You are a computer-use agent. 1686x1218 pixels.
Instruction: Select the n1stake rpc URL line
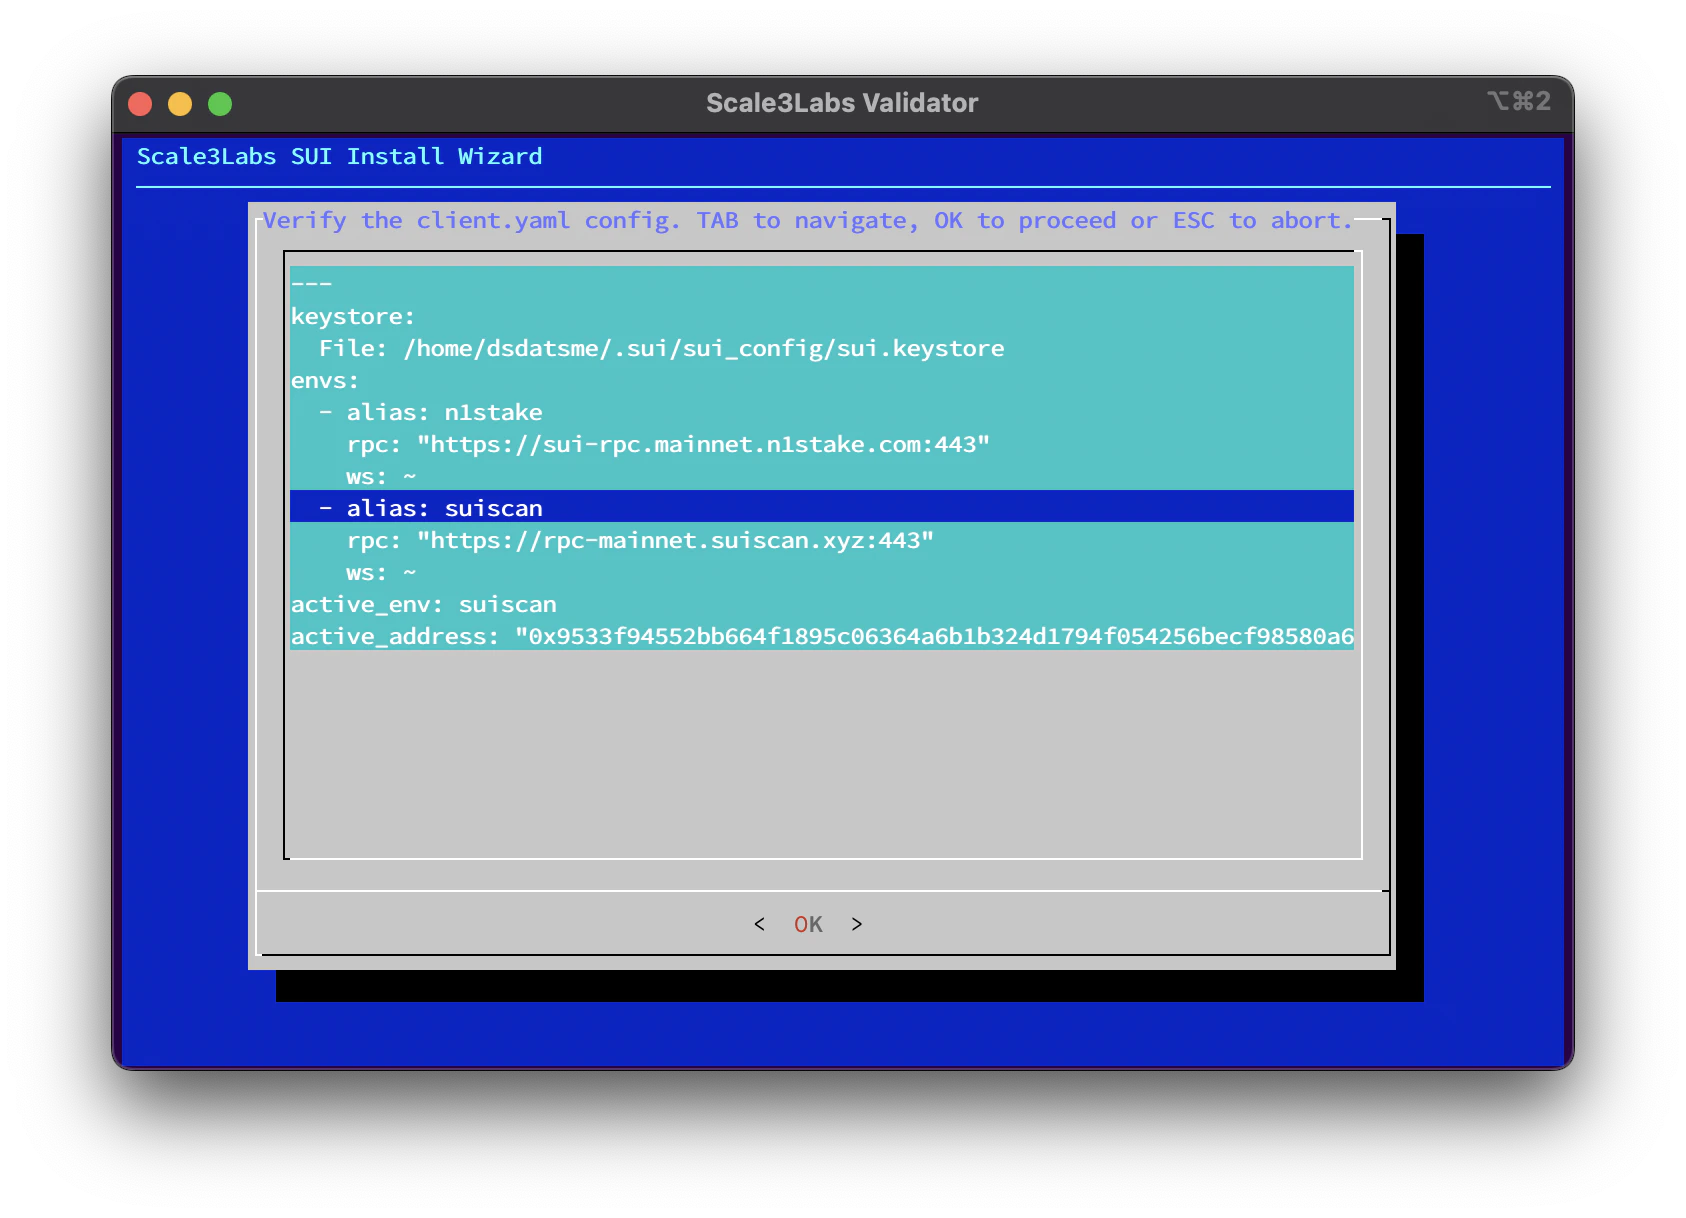(x=822, y=442)
